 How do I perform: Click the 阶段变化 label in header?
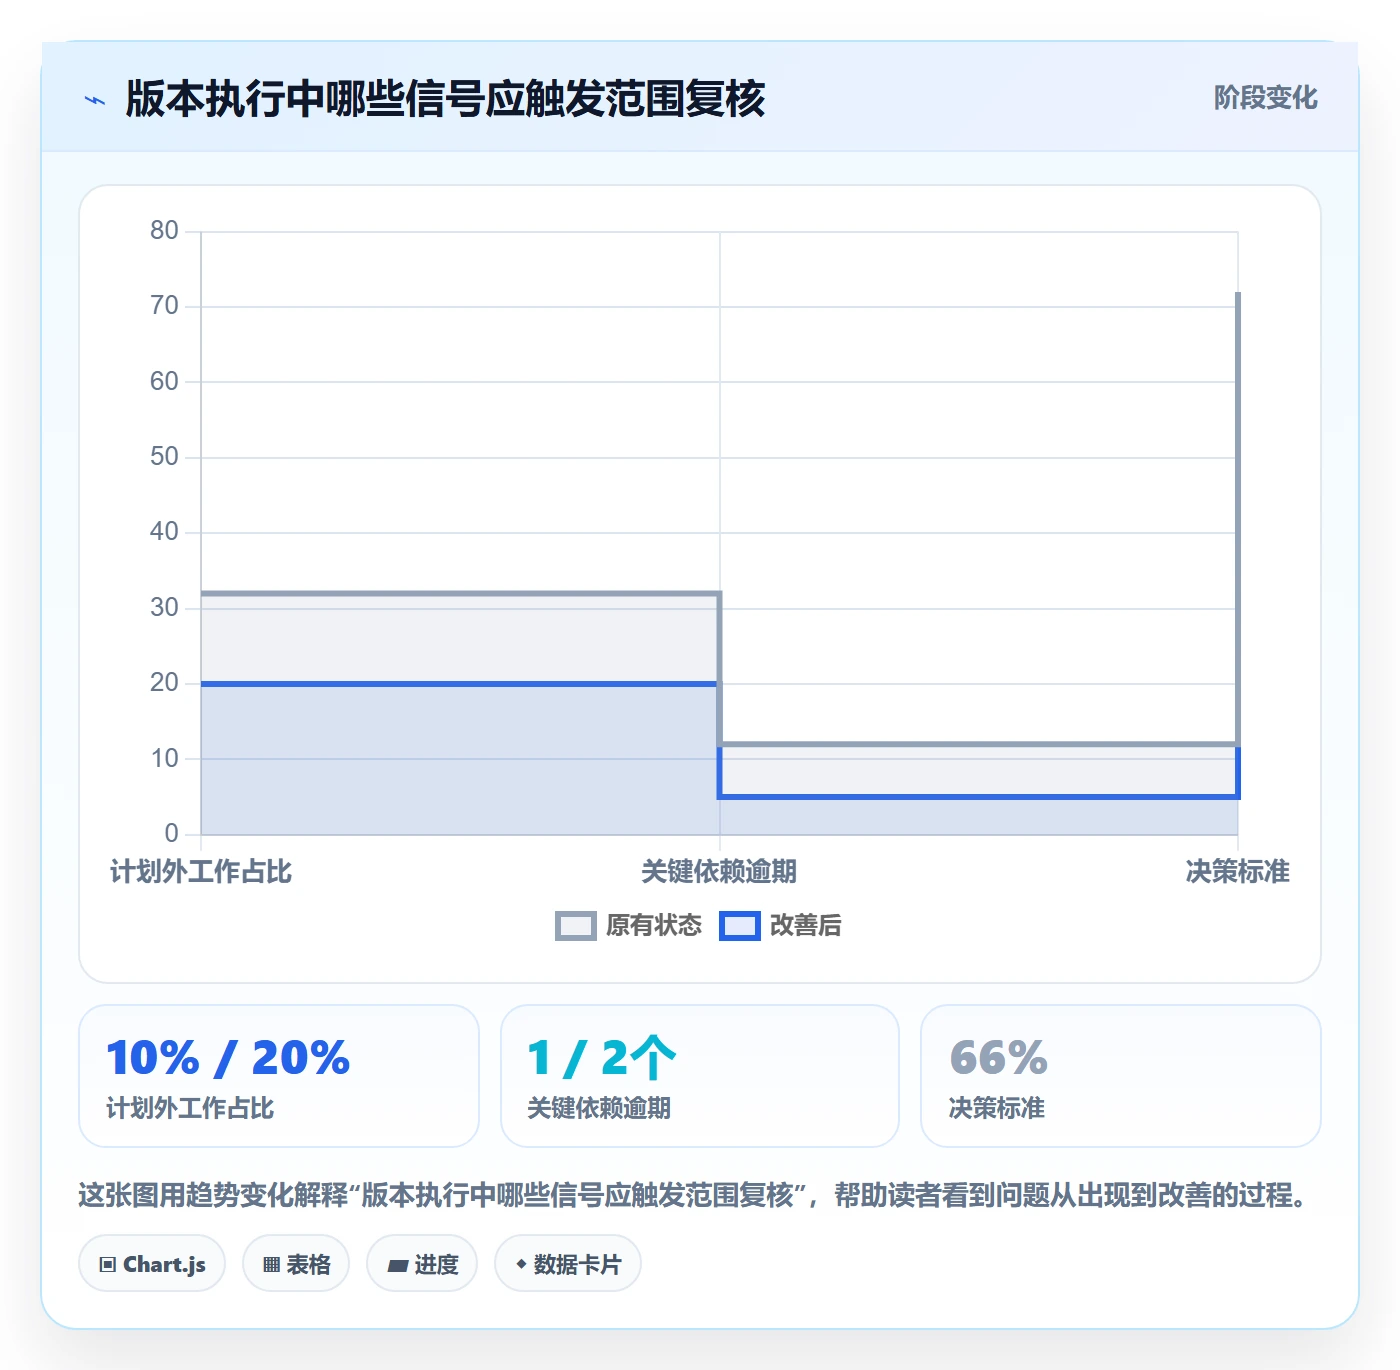click(x=1265, y=98)
